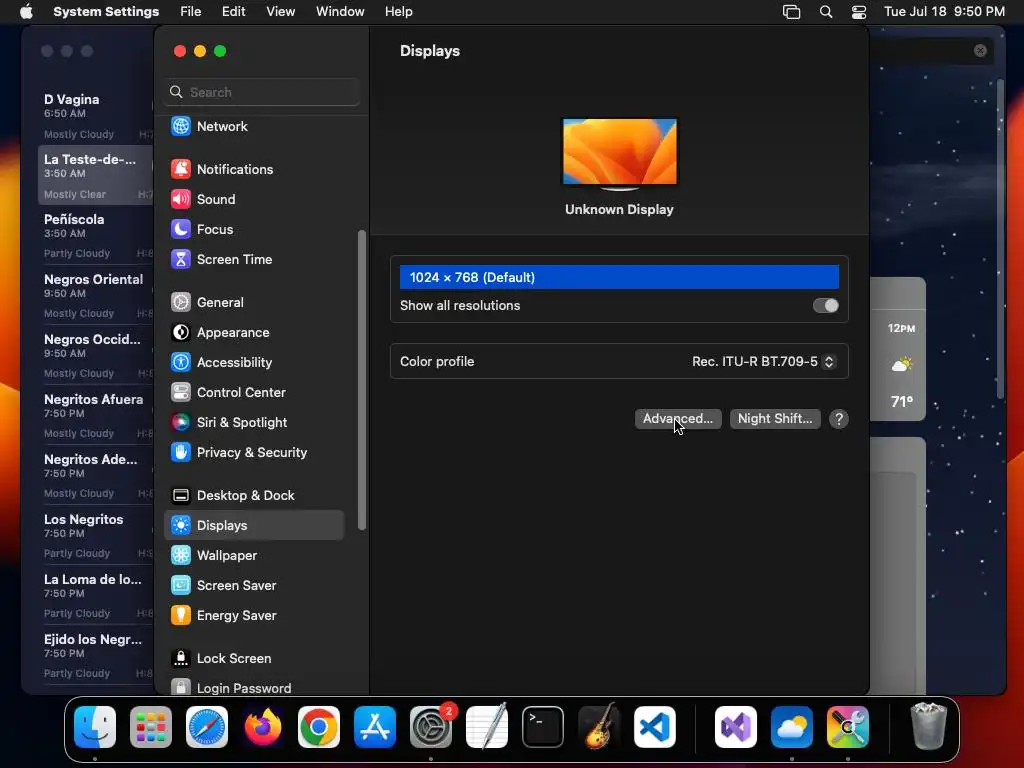Open Weather app in the Dock
The image size is (1024, 768).
click(792, 727)
